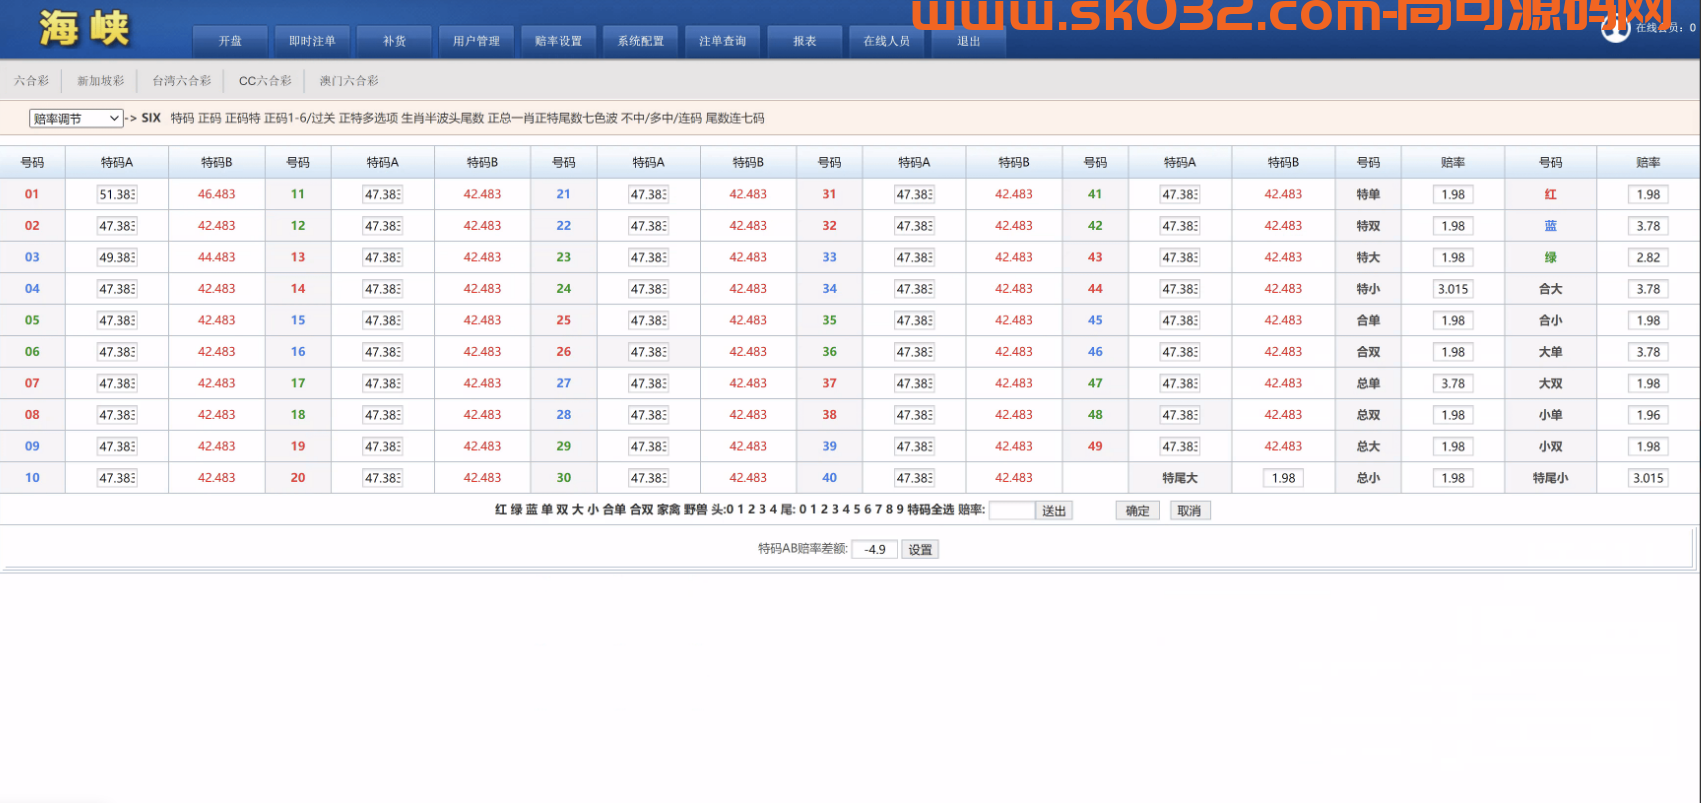Select the 赔率设置 menu item
1701x803 pixels.
558,41
